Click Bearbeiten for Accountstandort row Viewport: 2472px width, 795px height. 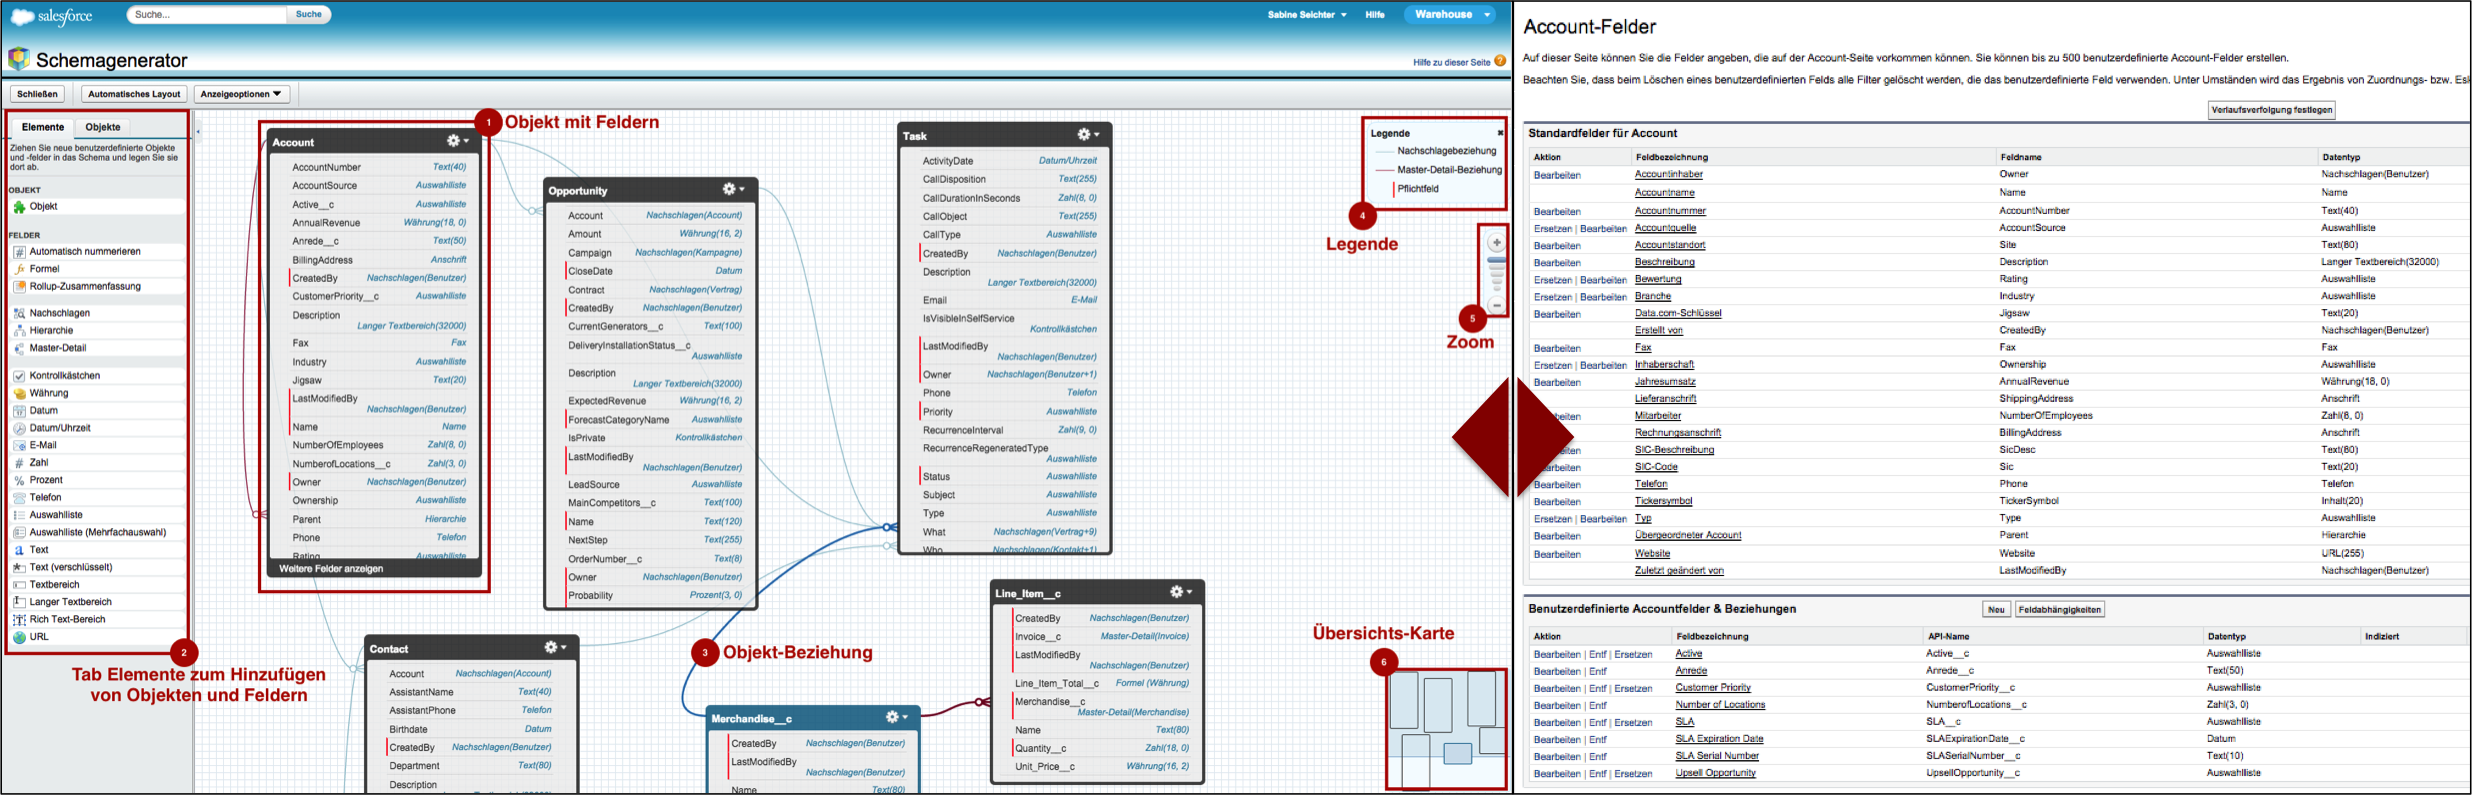click(x=1557, y=245)
